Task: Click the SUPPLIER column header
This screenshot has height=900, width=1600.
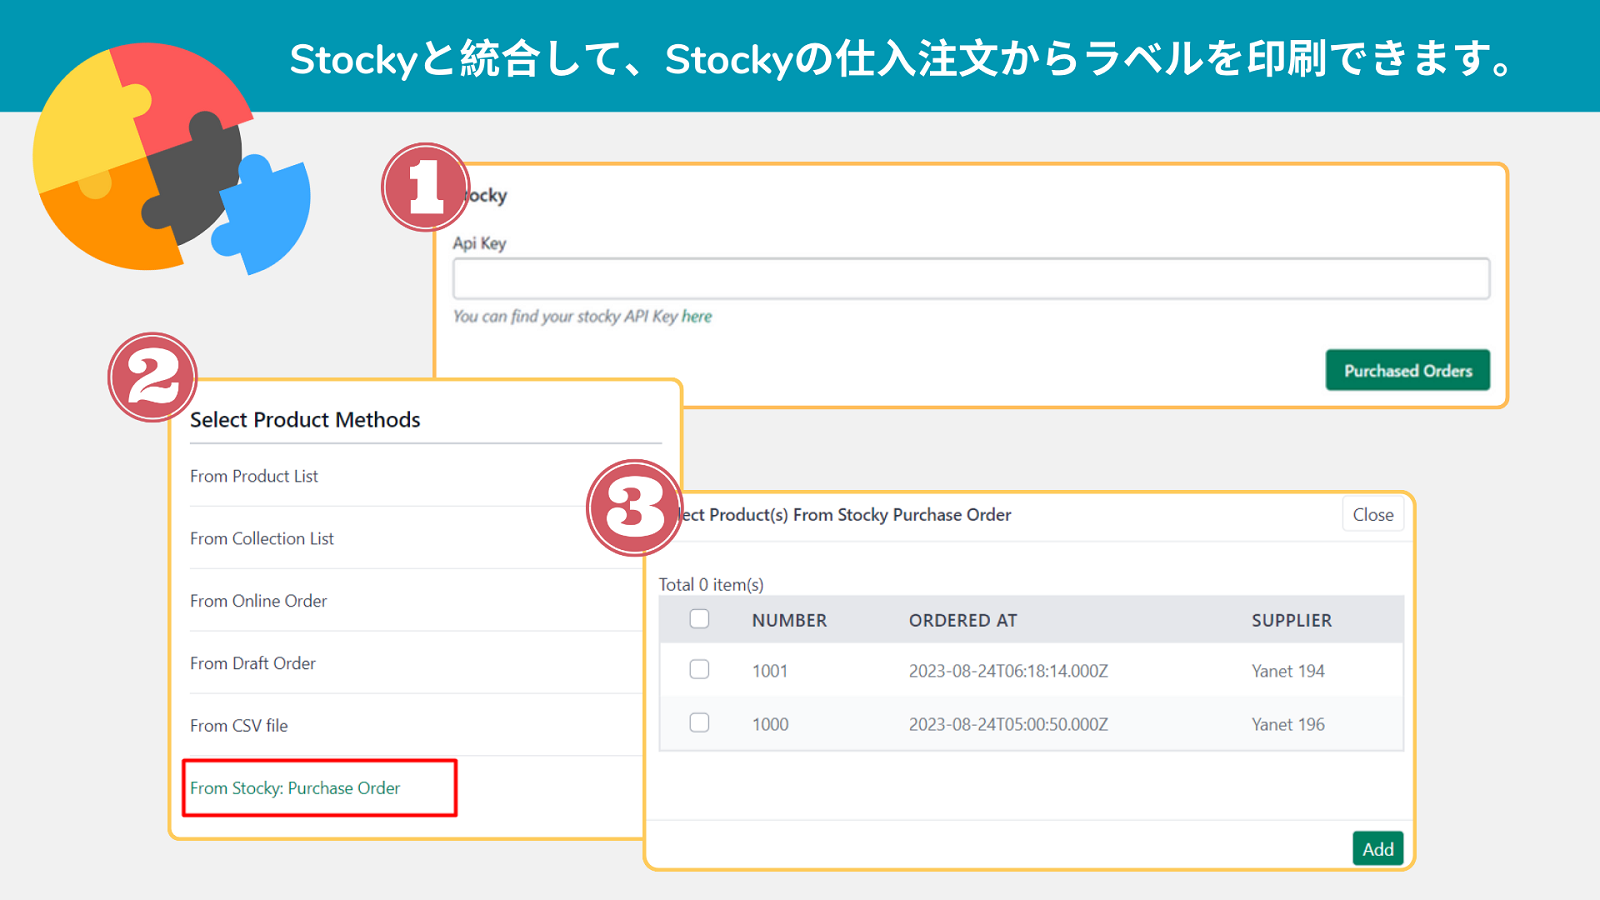Action: (1292, 620)
